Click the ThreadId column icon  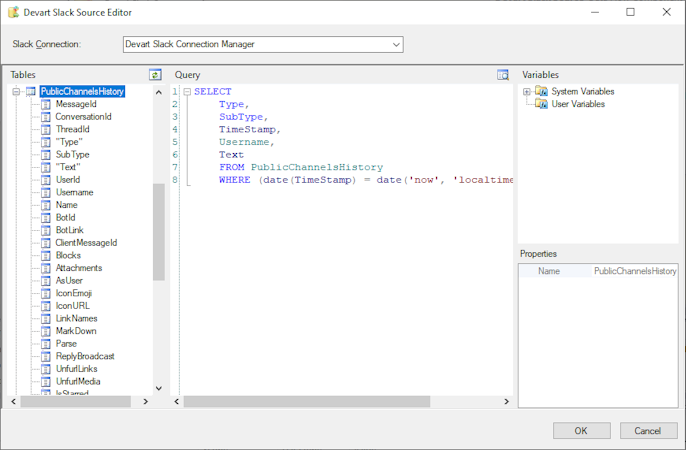(x=46, y=129)
